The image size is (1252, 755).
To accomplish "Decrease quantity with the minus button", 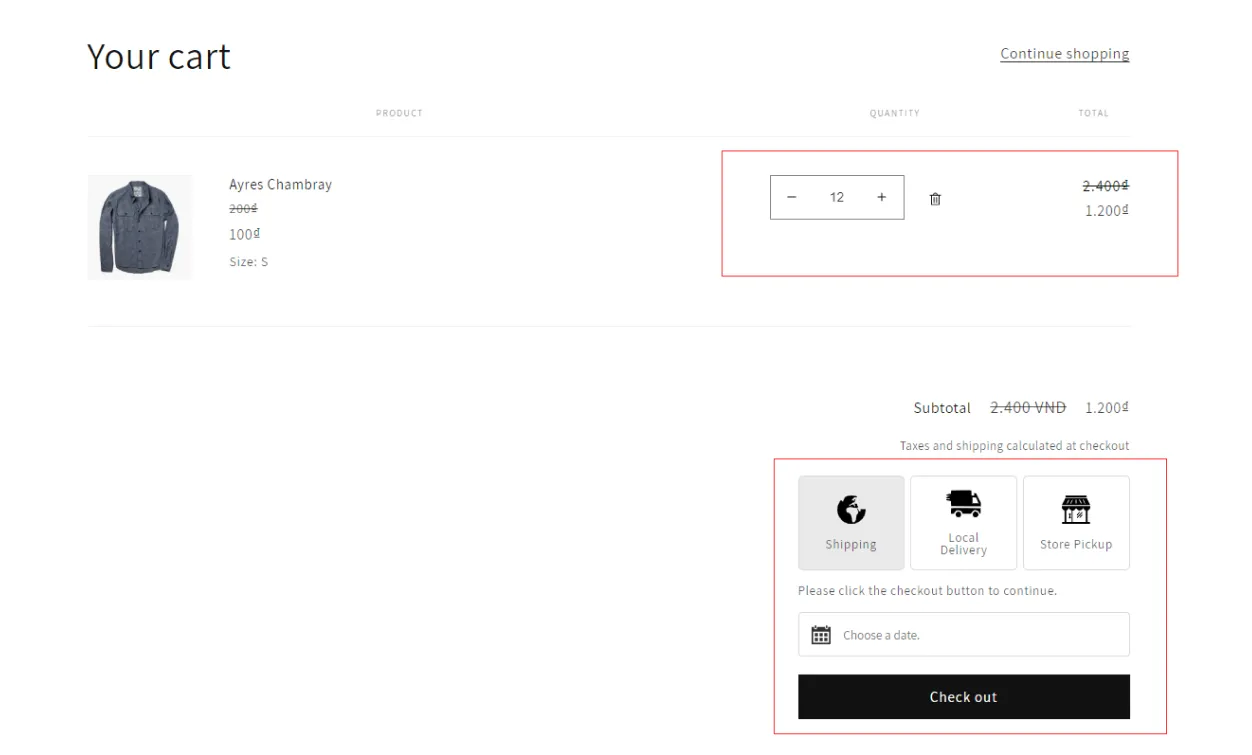I will click(x=792, y=197).
